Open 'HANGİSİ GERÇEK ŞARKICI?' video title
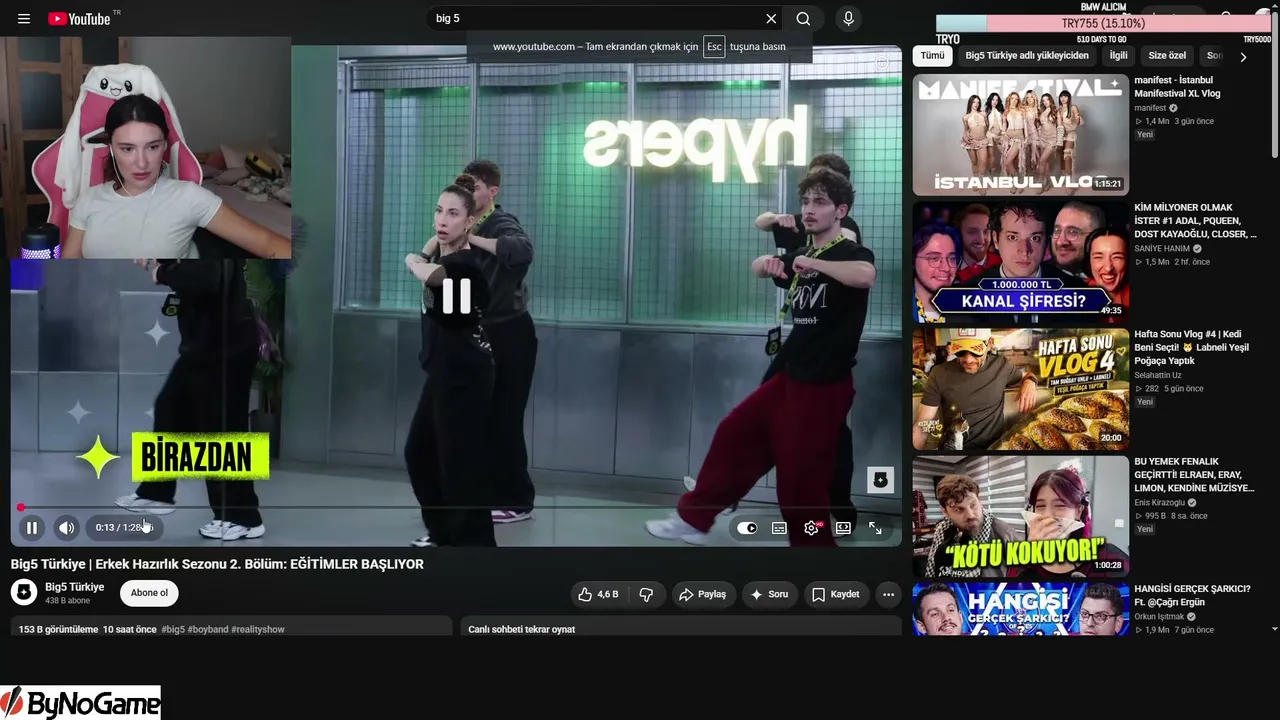The width and height of the screenshot is (1280, 720). [1192, 595]
